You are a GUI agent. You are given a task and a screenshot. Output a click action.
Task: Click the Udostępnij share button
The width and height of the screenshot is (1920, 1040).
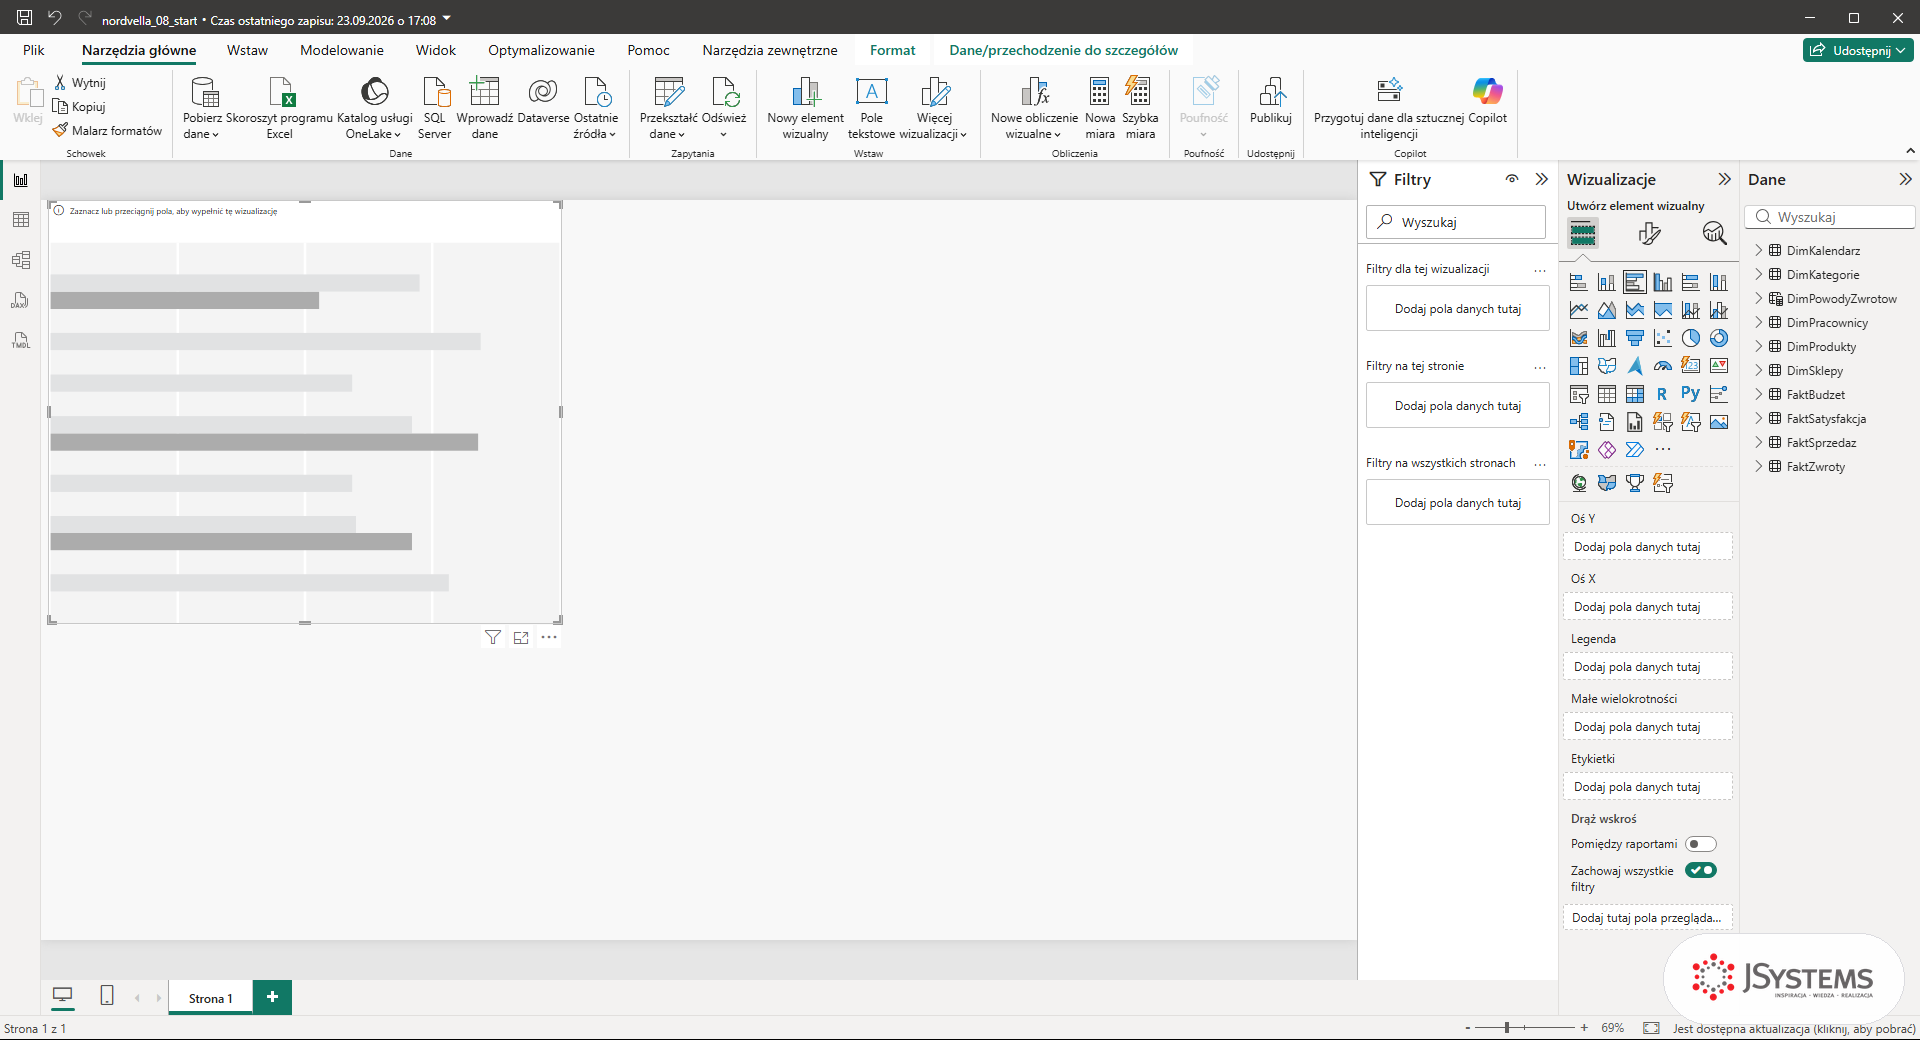tap(1858, 50)
